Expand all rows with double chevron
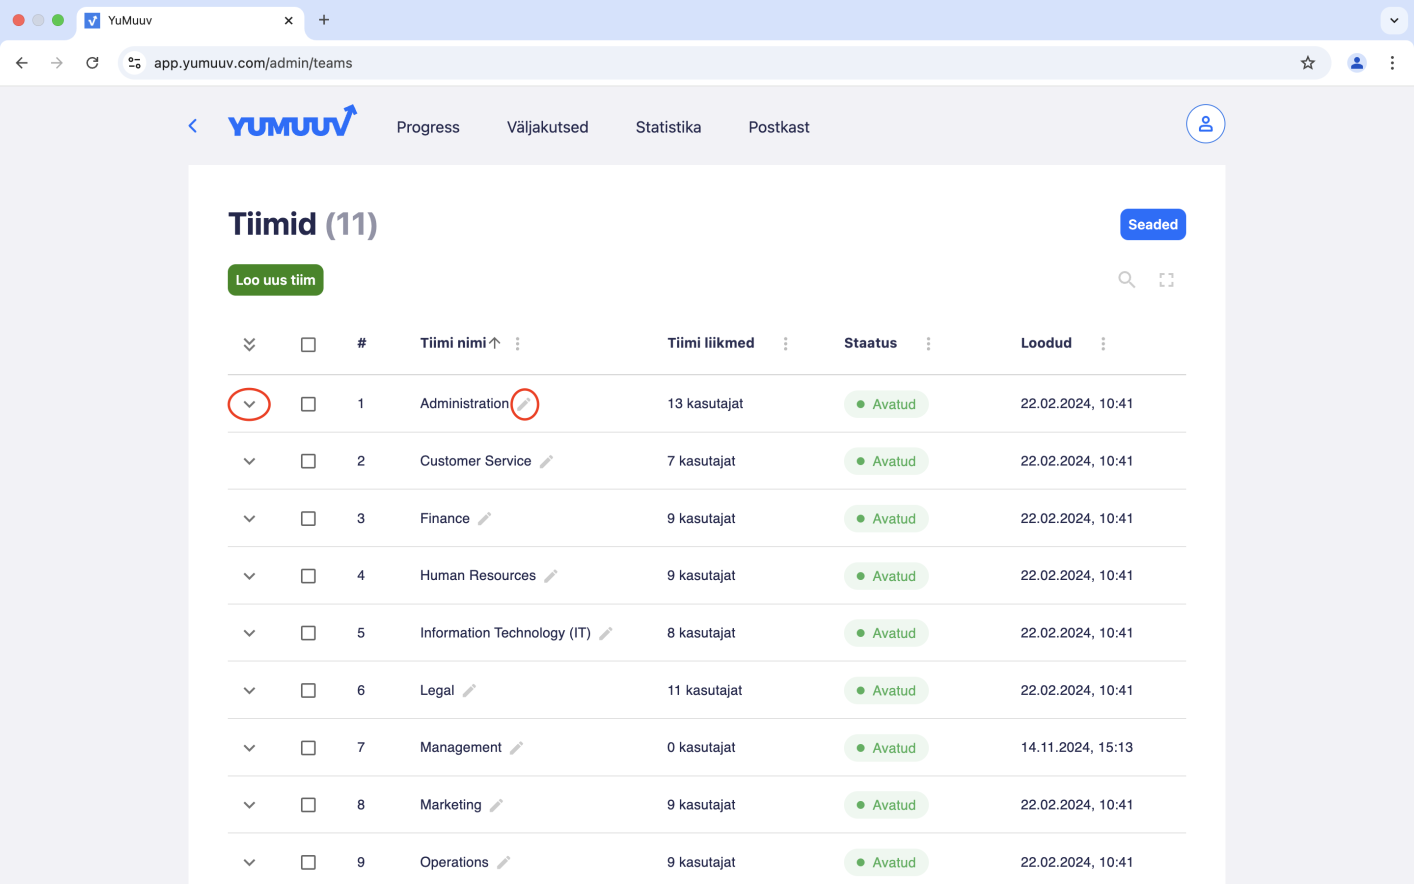The height and width of the screenshot is (884, 1414). click(249, 344)
